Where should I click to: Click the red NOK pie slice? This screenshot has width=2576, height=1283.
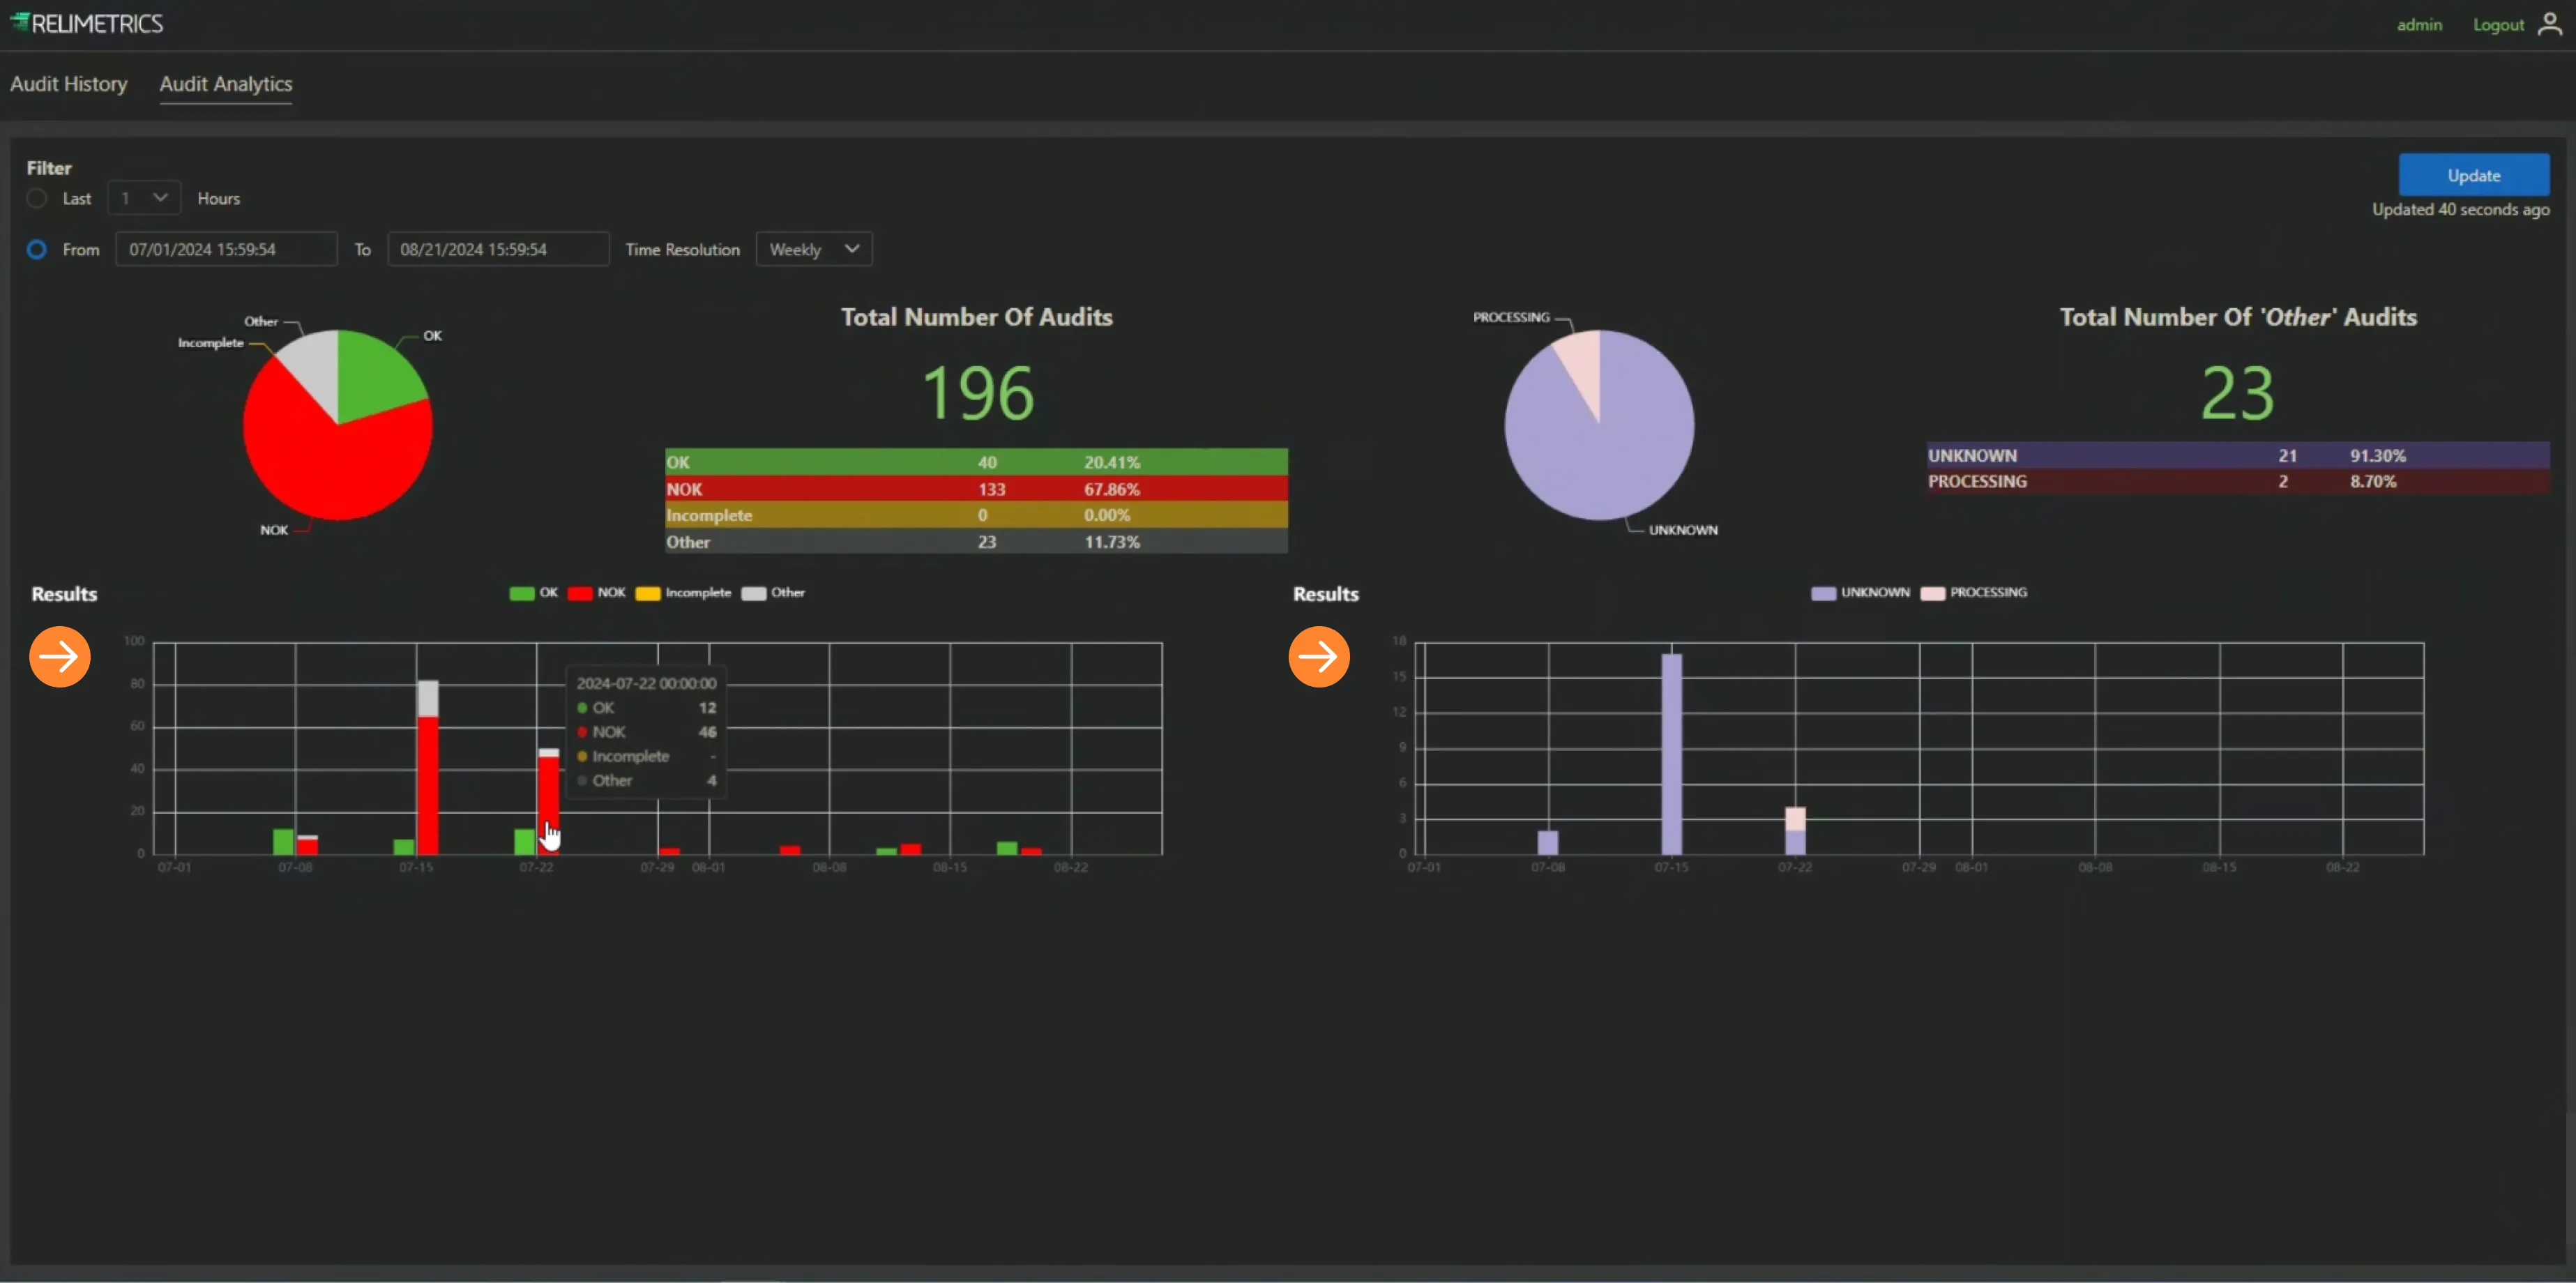coord(330,465)
